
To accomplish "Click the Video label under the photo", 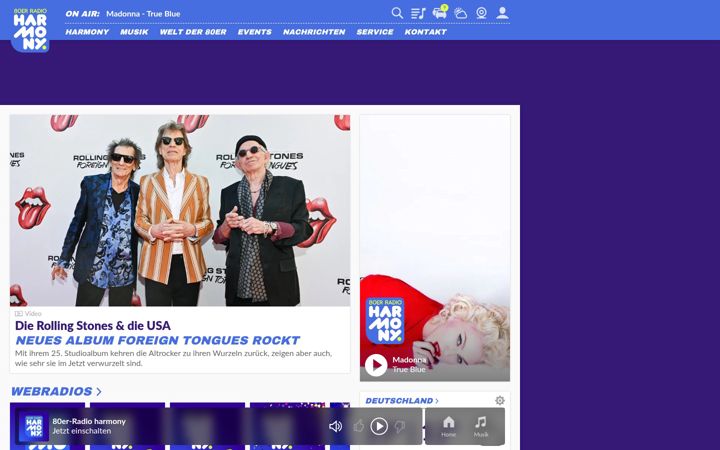I will (x=28, y=314).
